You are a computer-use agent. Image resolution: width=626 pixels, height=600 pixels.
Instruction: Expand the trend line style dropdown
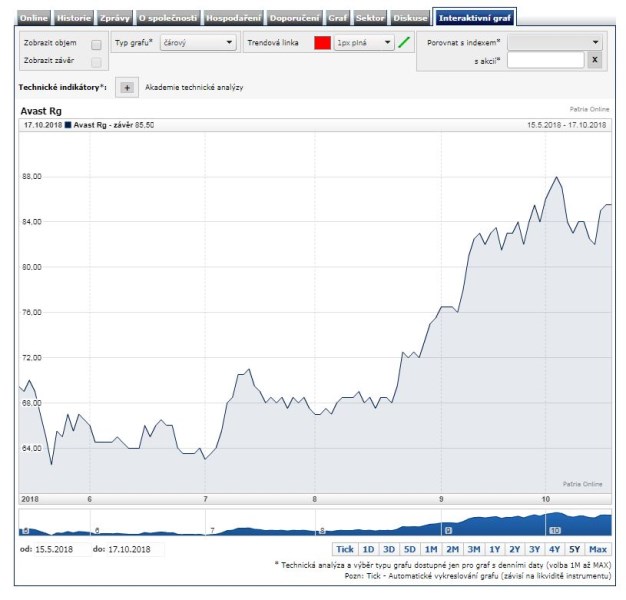pos(364,43)
